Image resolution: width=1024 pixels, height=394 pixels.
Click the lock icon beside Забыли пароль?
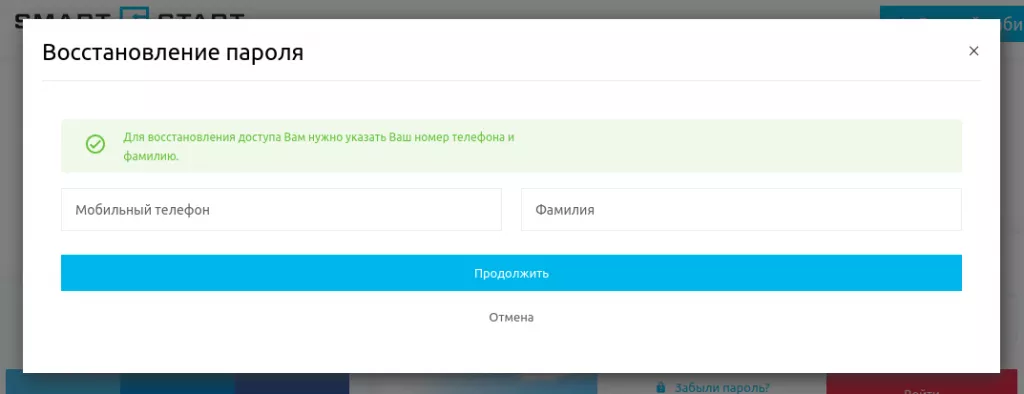pos(661,386)
